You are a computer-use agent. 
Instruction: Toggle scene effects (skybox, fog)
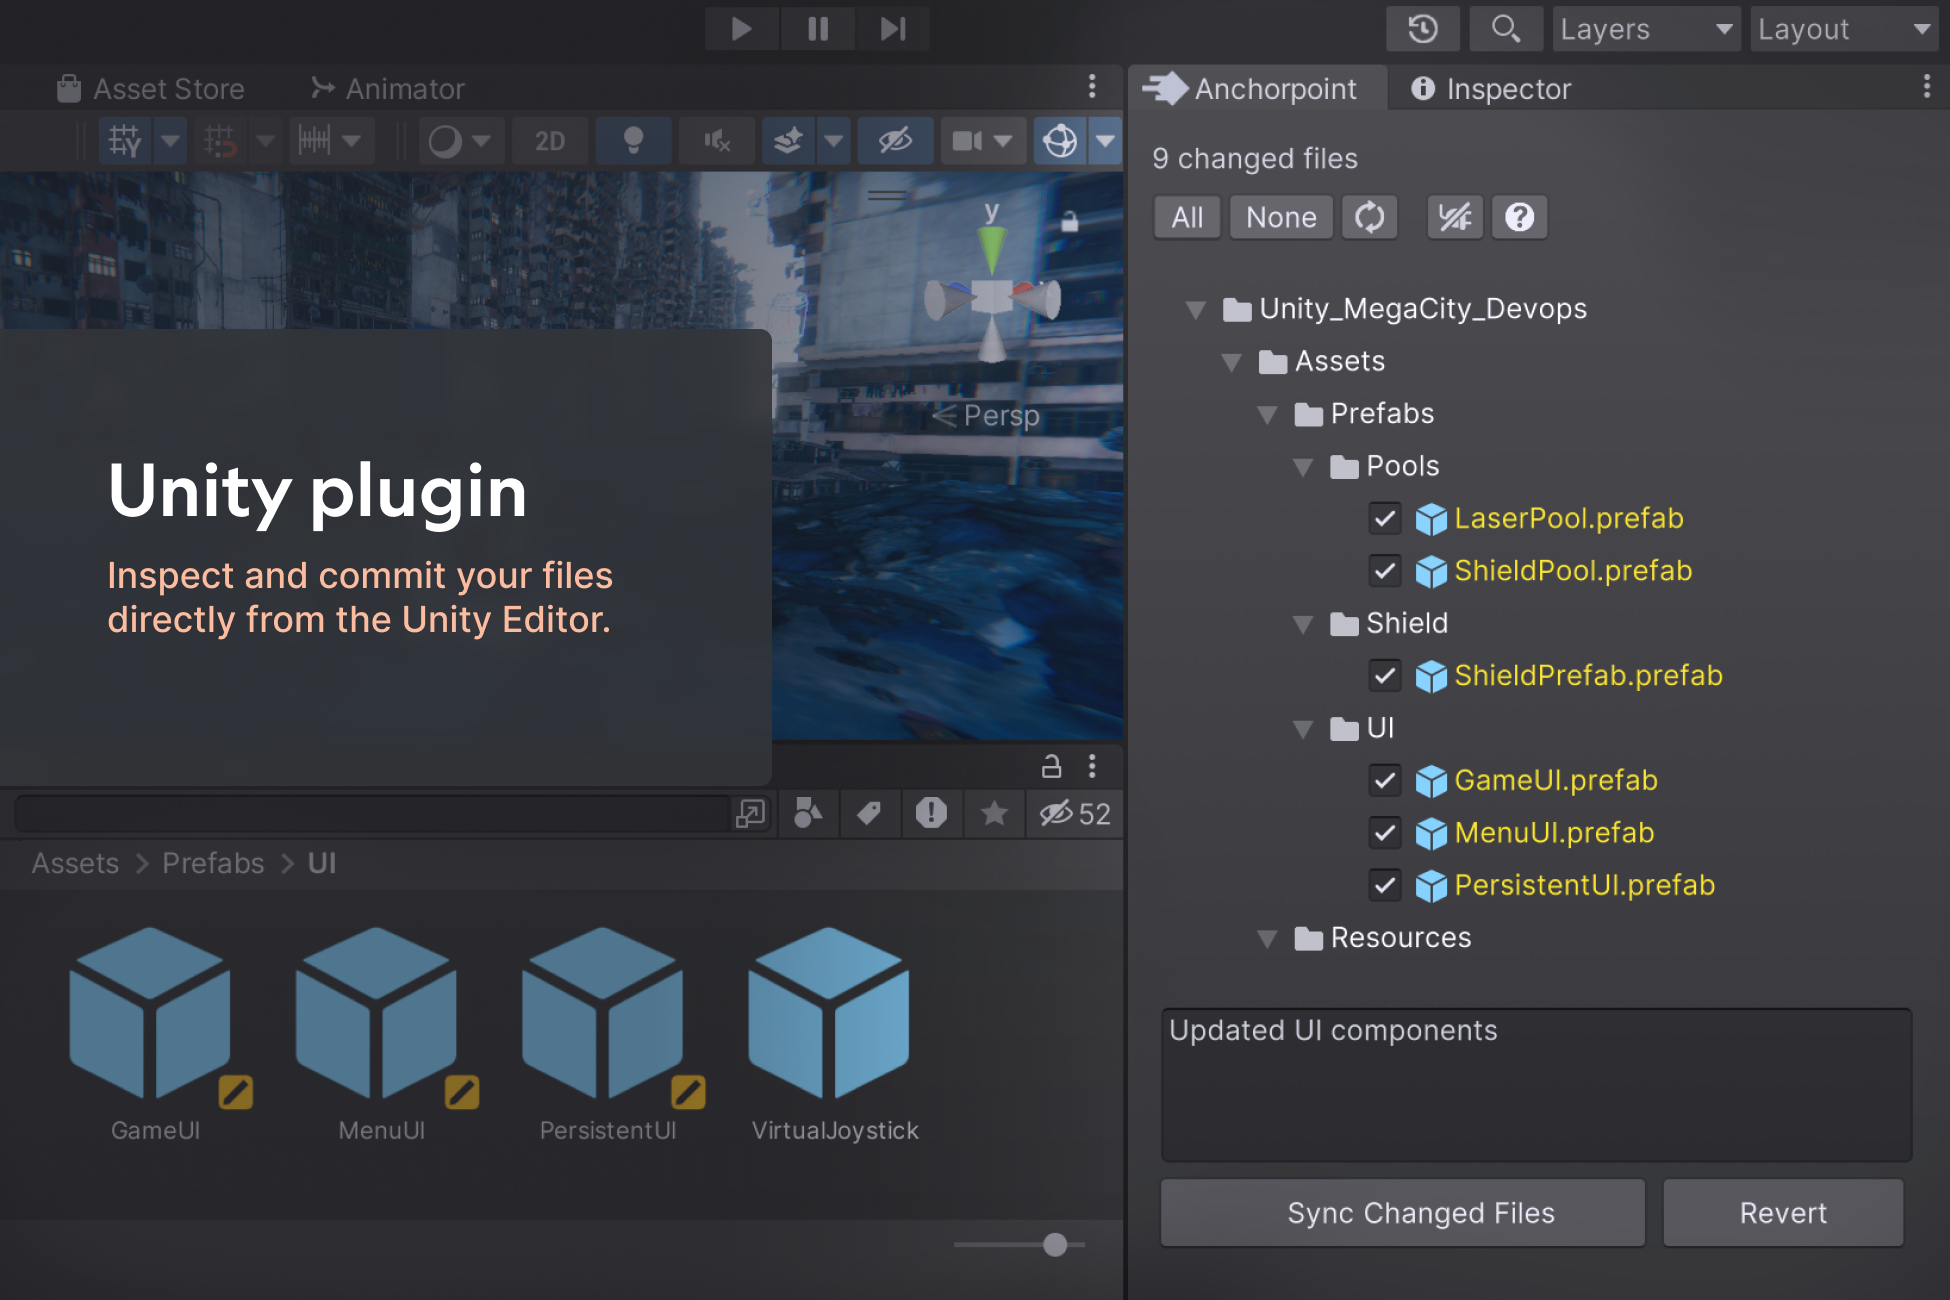[x=789, y=141]
